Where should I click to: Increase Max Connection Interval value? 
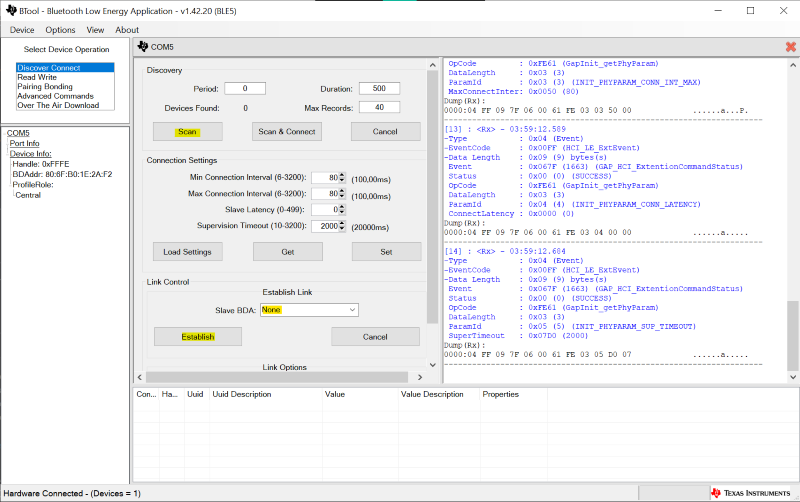pos(342,191)
